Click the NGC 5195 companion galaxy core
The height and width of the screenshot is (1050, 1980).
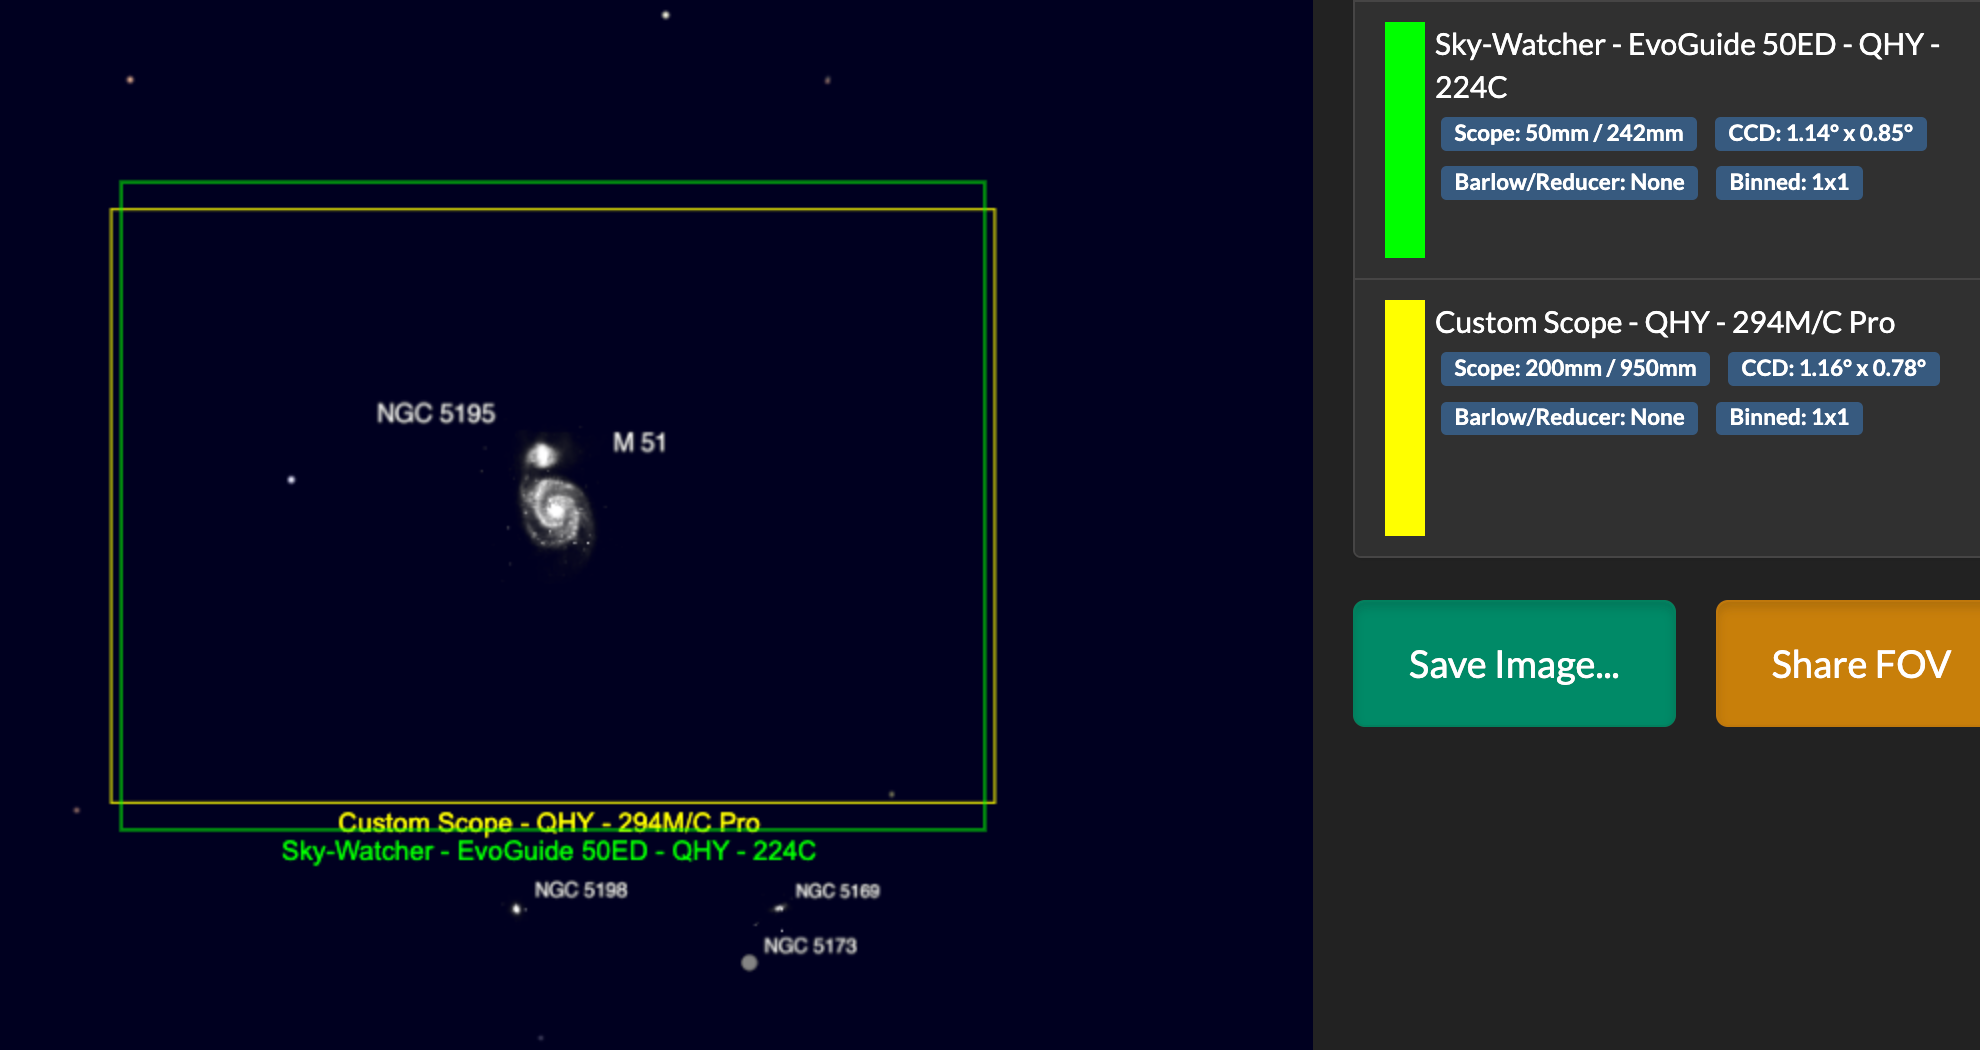tap(542, 456)
